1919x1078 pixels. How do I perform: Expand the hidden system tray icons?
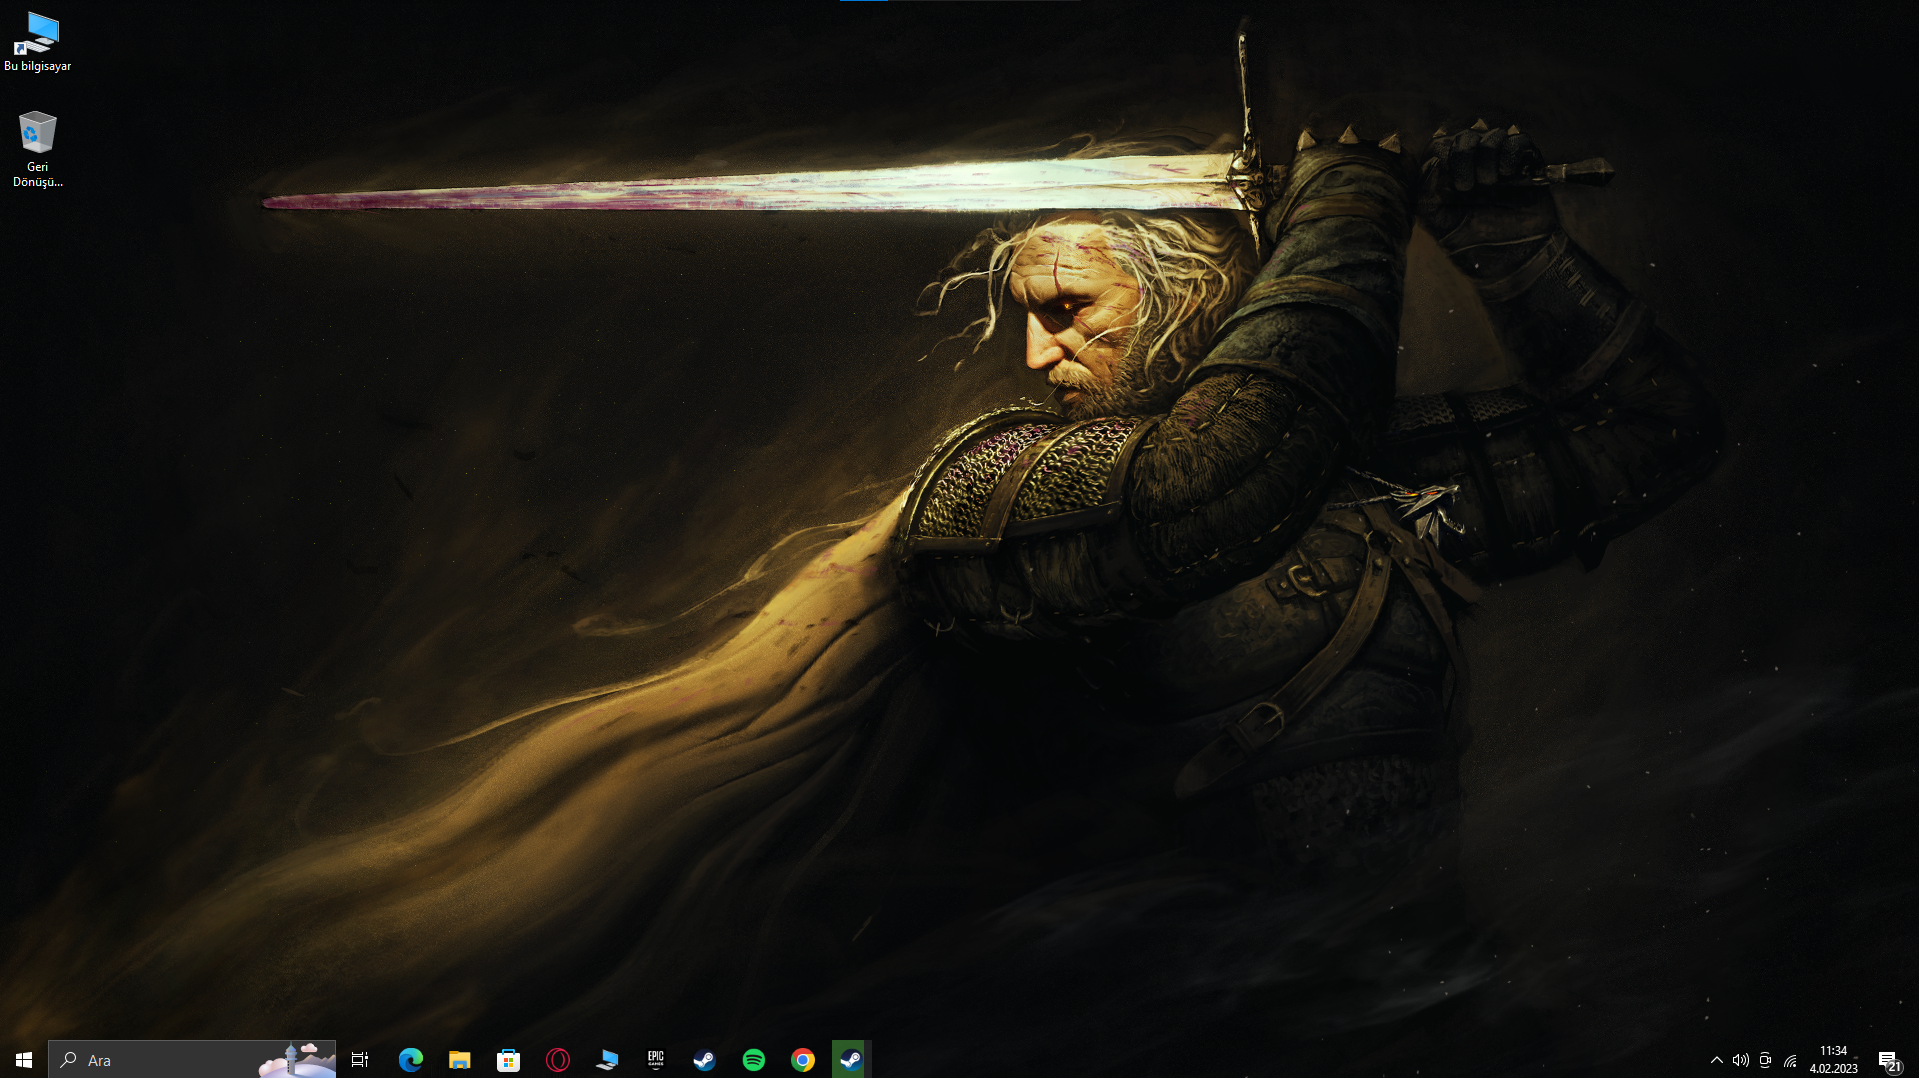coord(1716,1060)
